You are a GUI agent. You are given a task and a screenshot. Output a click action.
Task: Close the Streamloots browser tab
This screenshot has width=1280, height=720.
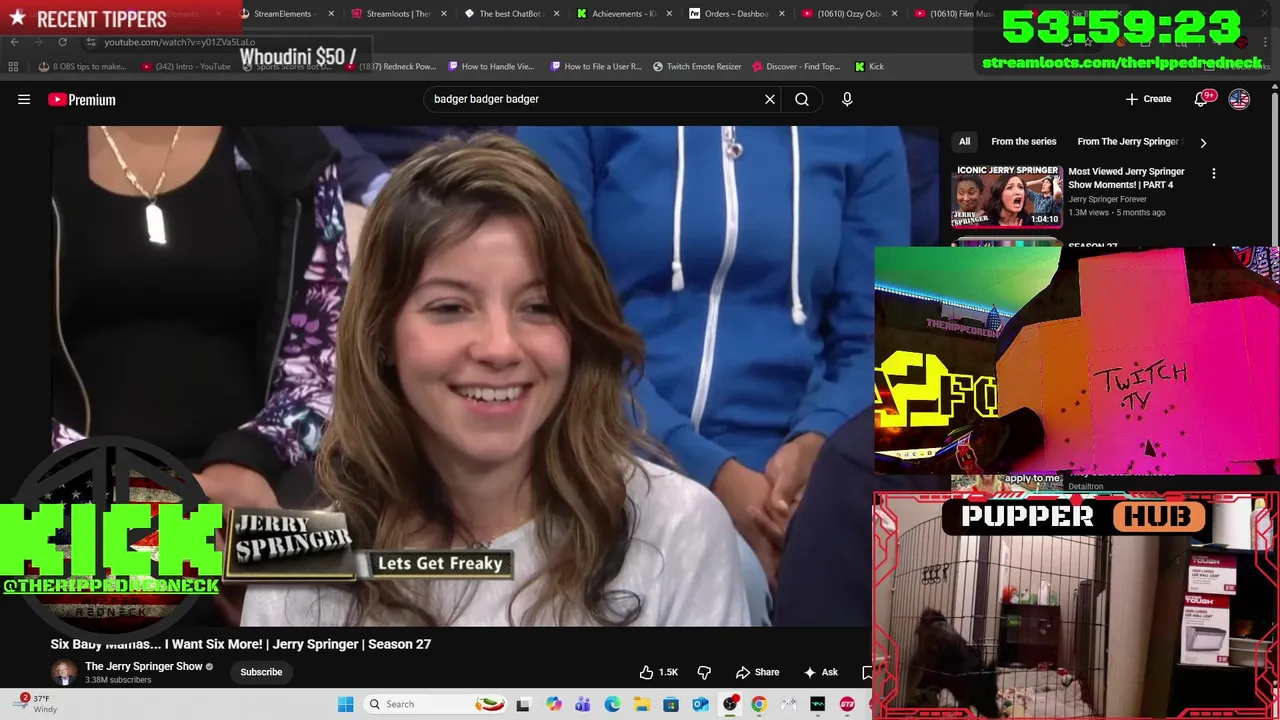pos(443,14)
